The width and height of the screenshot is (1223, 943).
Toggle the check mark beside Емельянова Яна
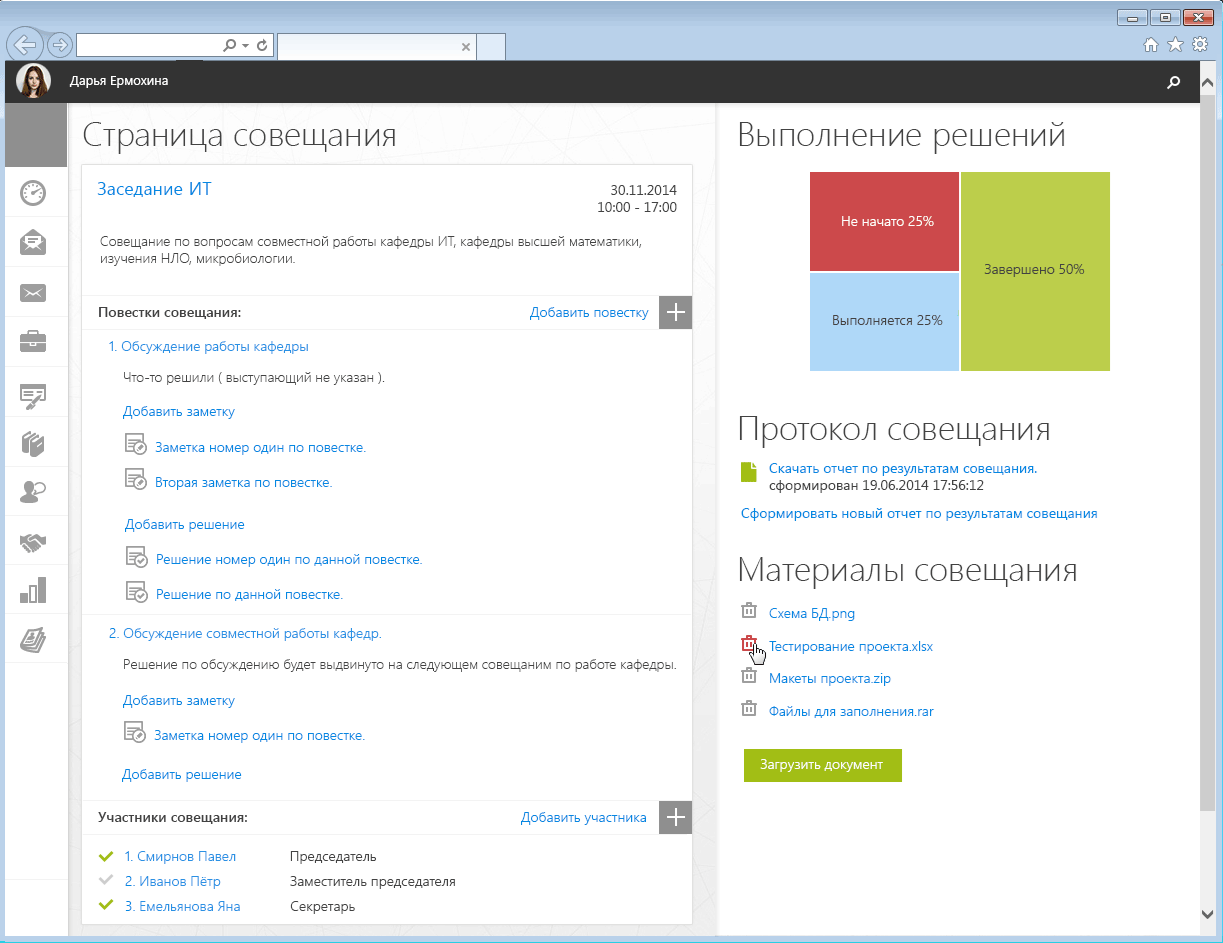pos(107,906)
